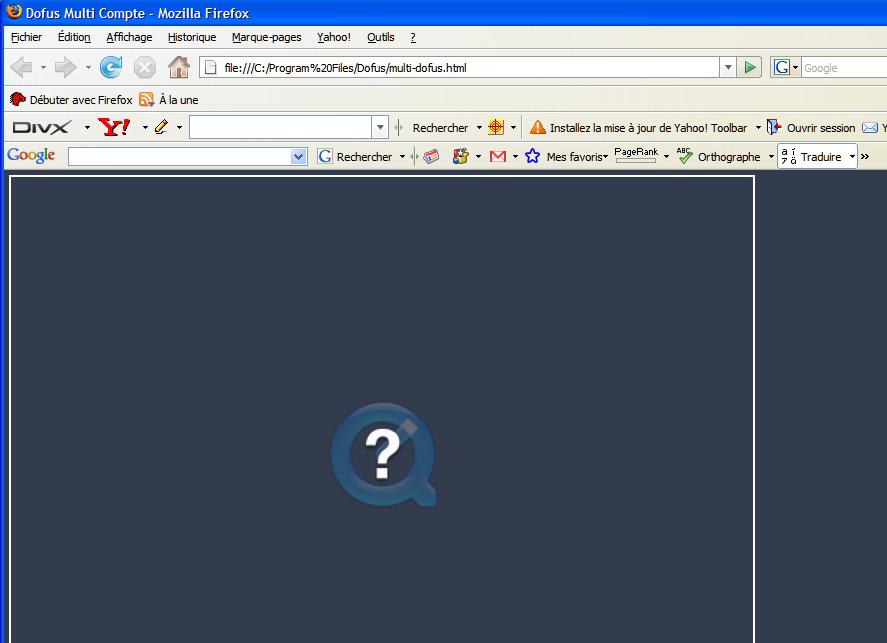Expand the Google toolbar search box dropdown
Image resolution: width=887 pixels, height=643 pixels.
click(298, 157)
